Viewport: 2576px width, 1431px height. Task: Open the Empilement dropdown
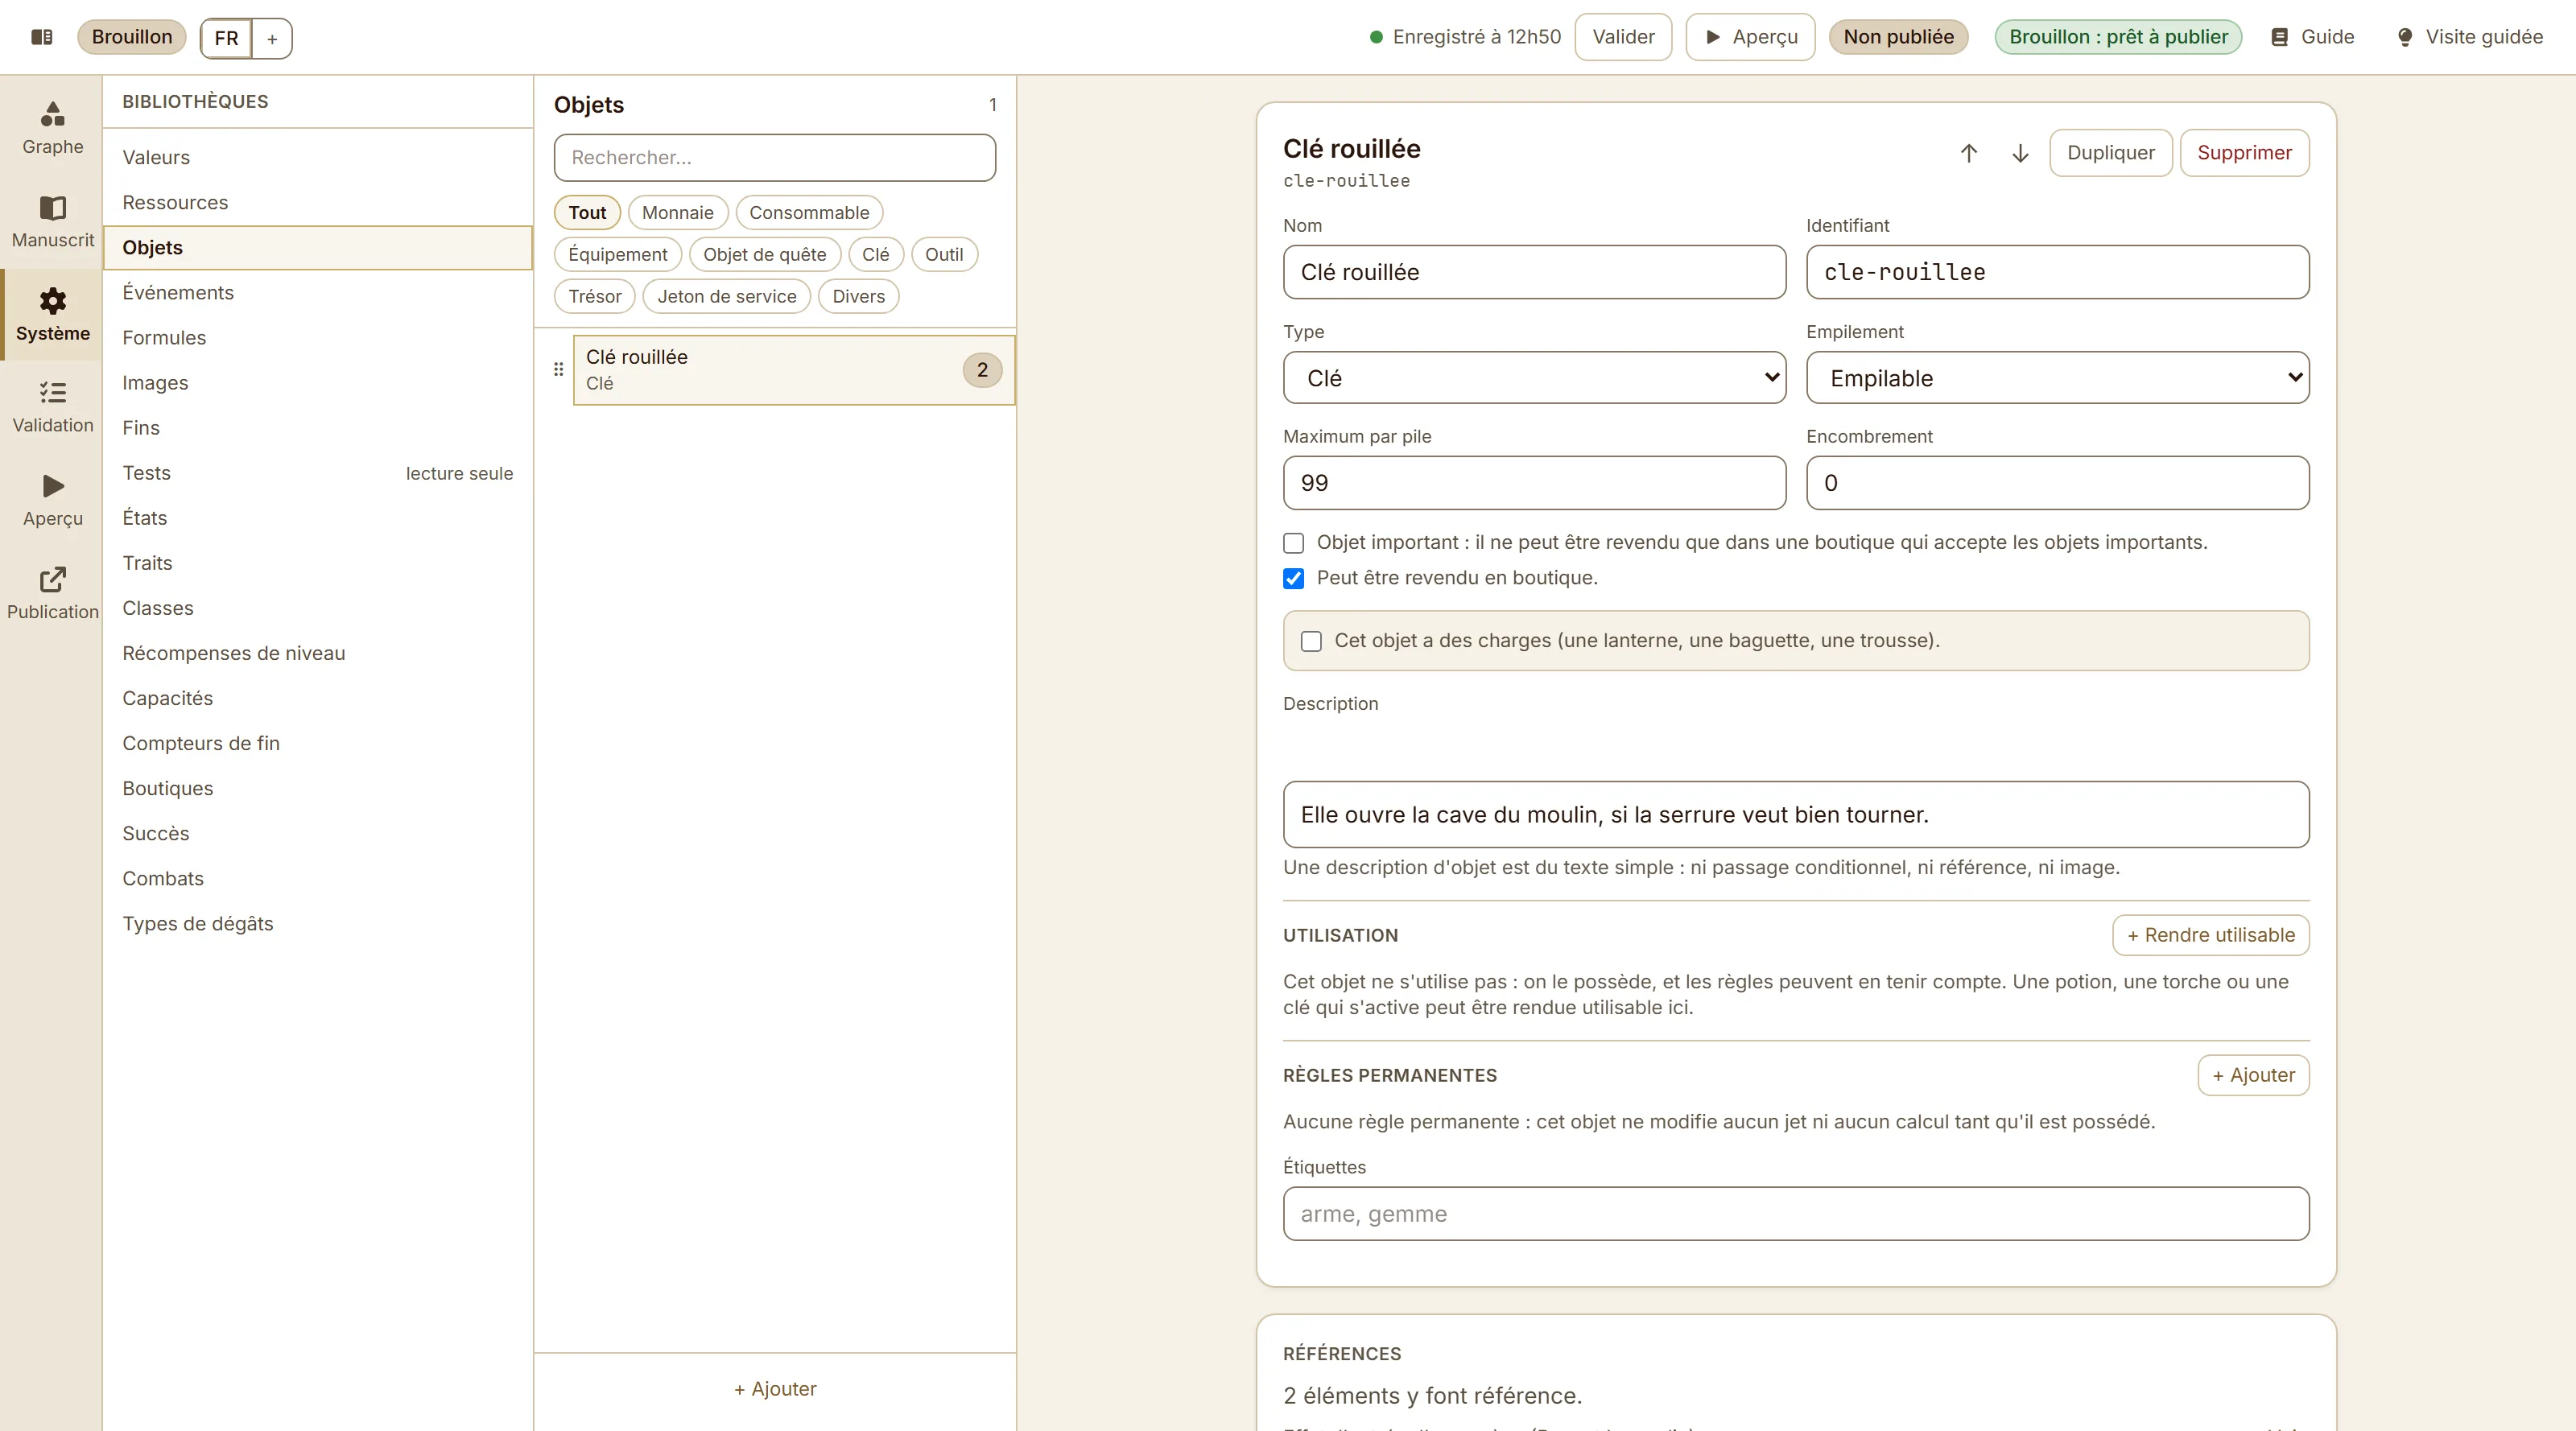tap(2057, 378)
